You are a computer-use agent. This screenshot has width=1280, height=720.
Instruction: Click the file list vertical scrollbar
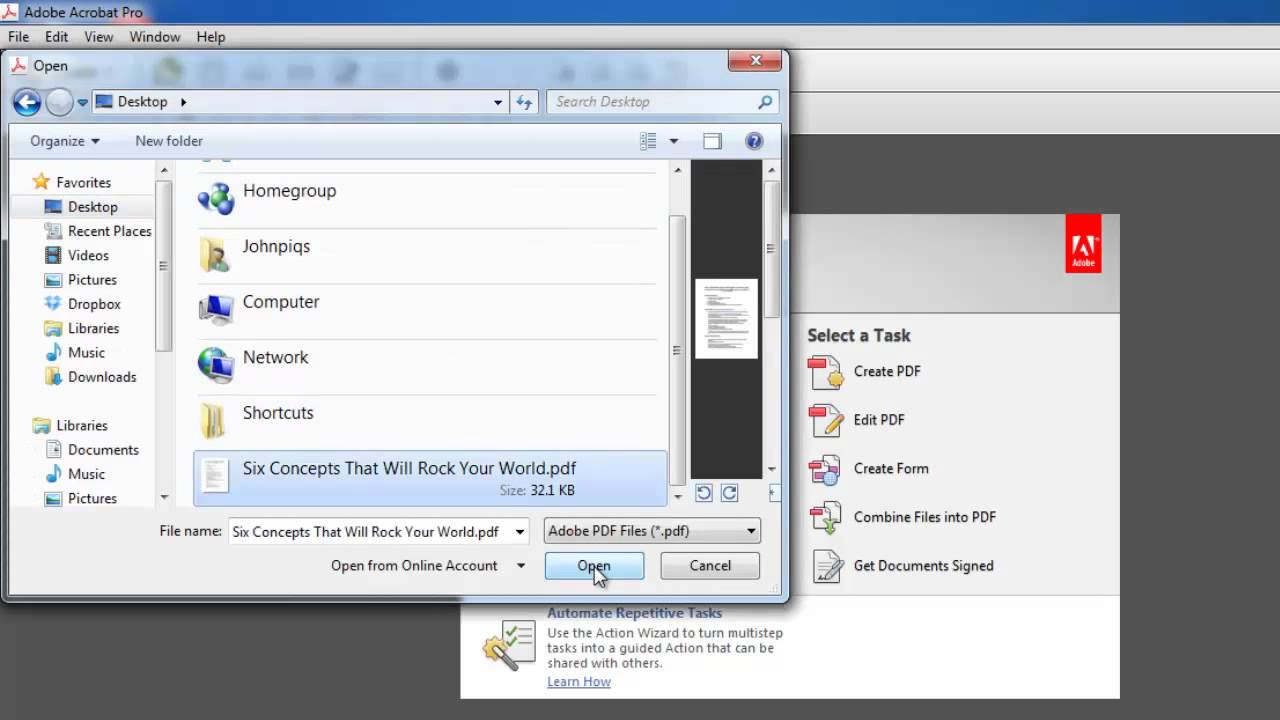(x=677, y=349)
